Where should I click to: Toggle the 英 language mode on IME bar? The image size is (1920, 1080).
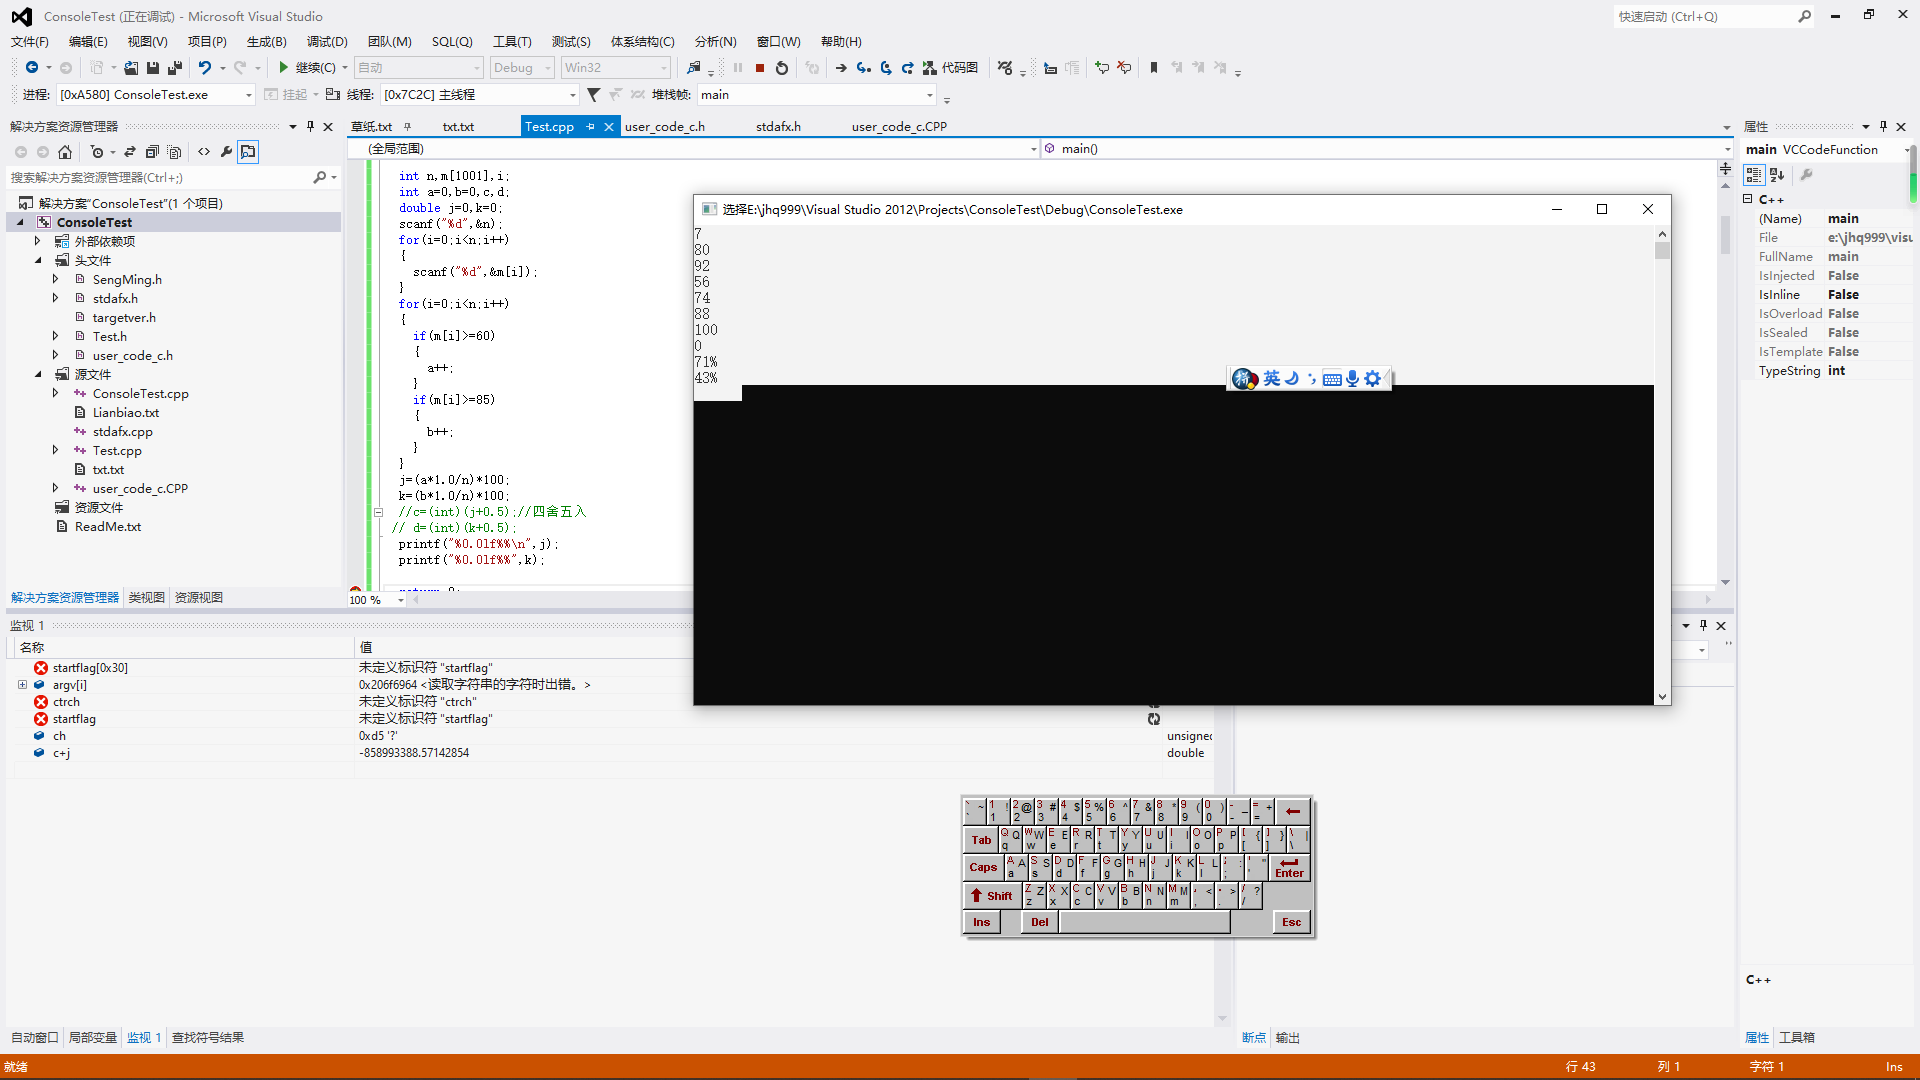[x=1272, y=378]
